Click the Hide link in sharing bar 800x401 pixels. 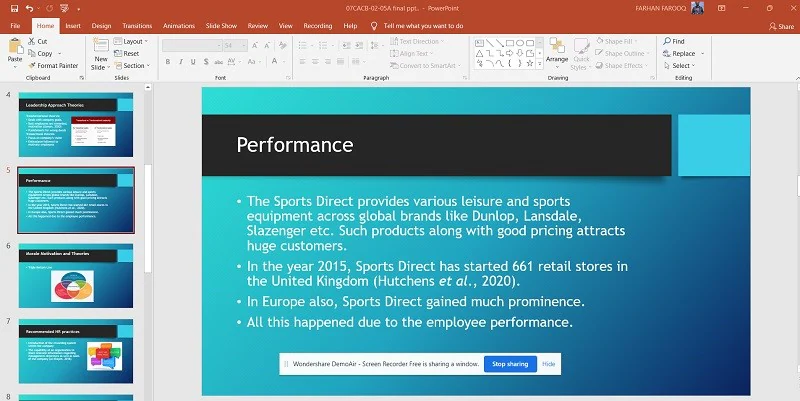pos(548,364)
